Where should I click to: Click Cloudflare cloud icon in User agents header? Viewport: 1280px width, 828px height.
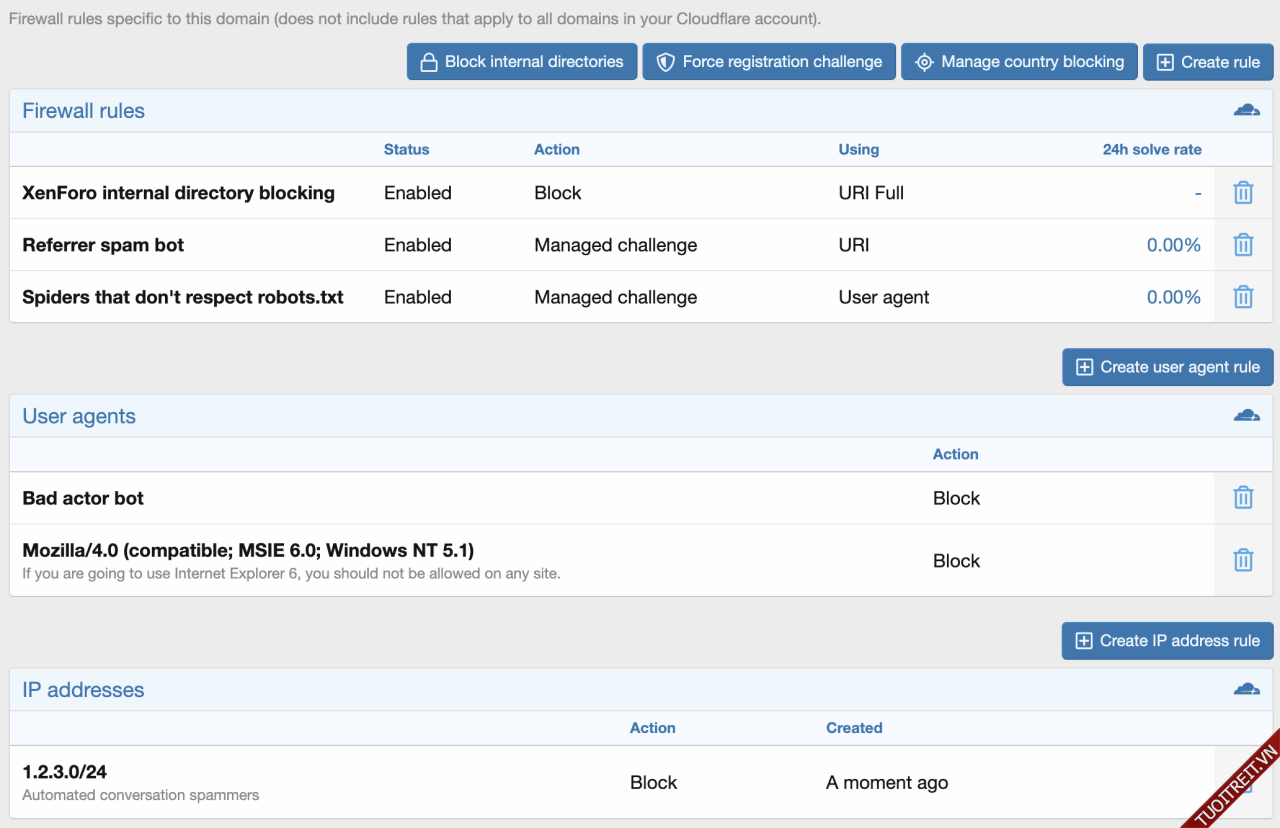1246,416
